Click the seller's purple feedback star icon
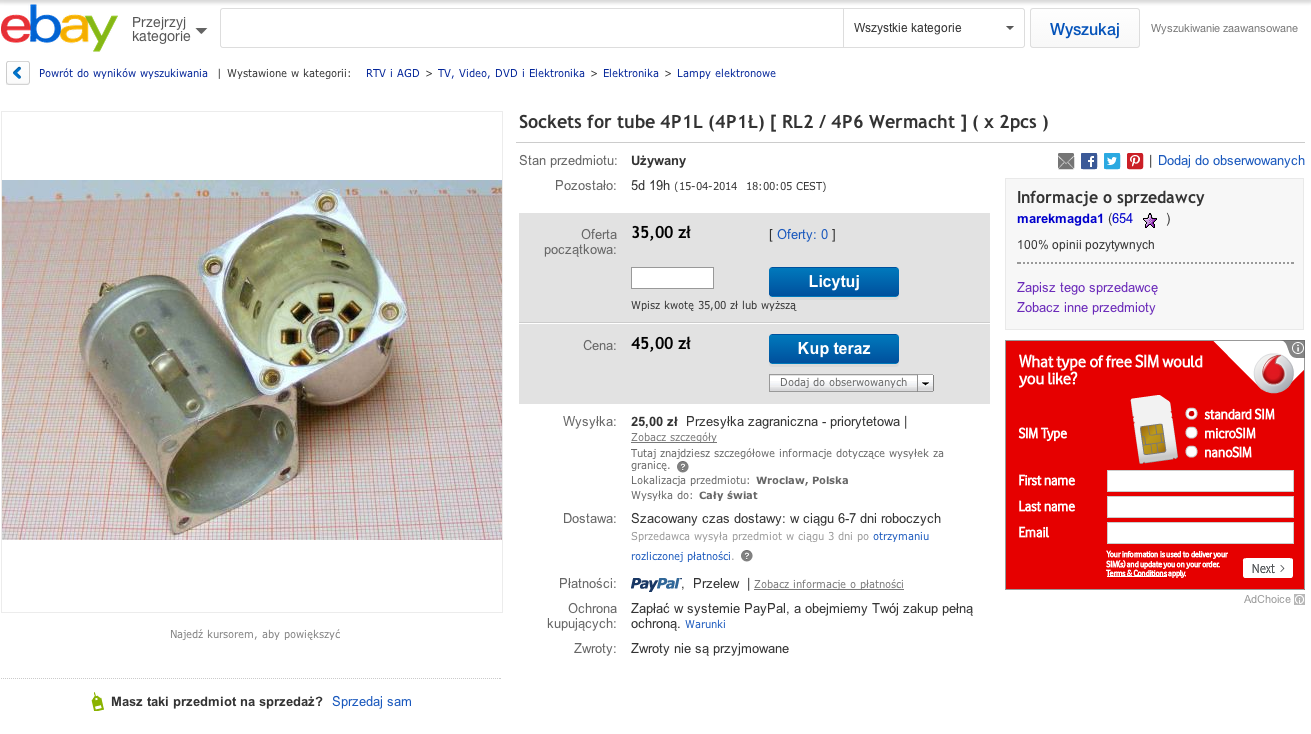This screenshot has height=734, width=1311. tap(1150, 220)
